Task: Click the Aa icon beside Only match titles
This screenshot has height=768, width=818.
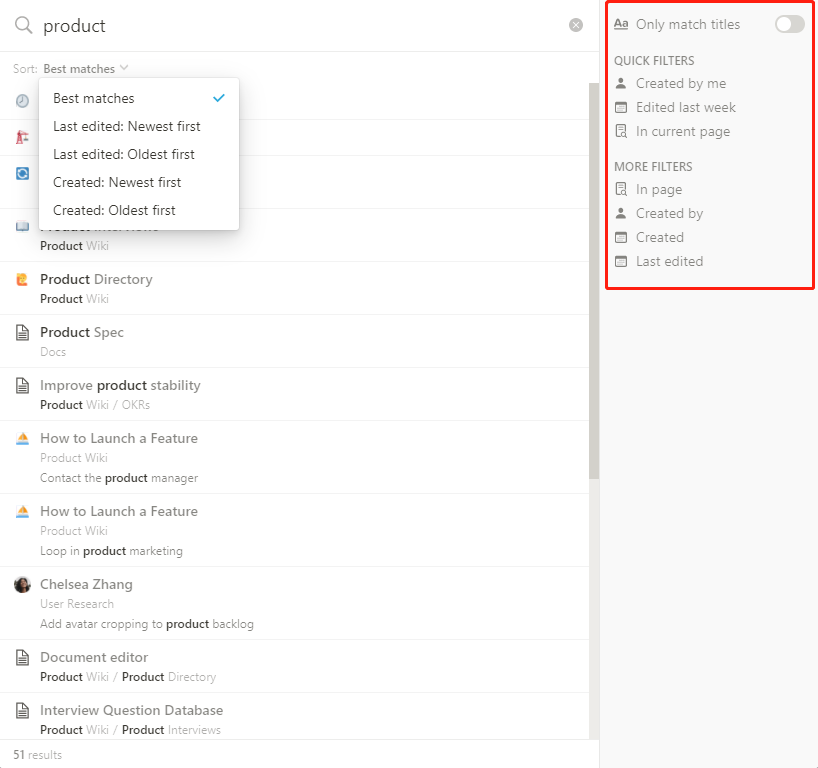Action: [x=621, y=24]
